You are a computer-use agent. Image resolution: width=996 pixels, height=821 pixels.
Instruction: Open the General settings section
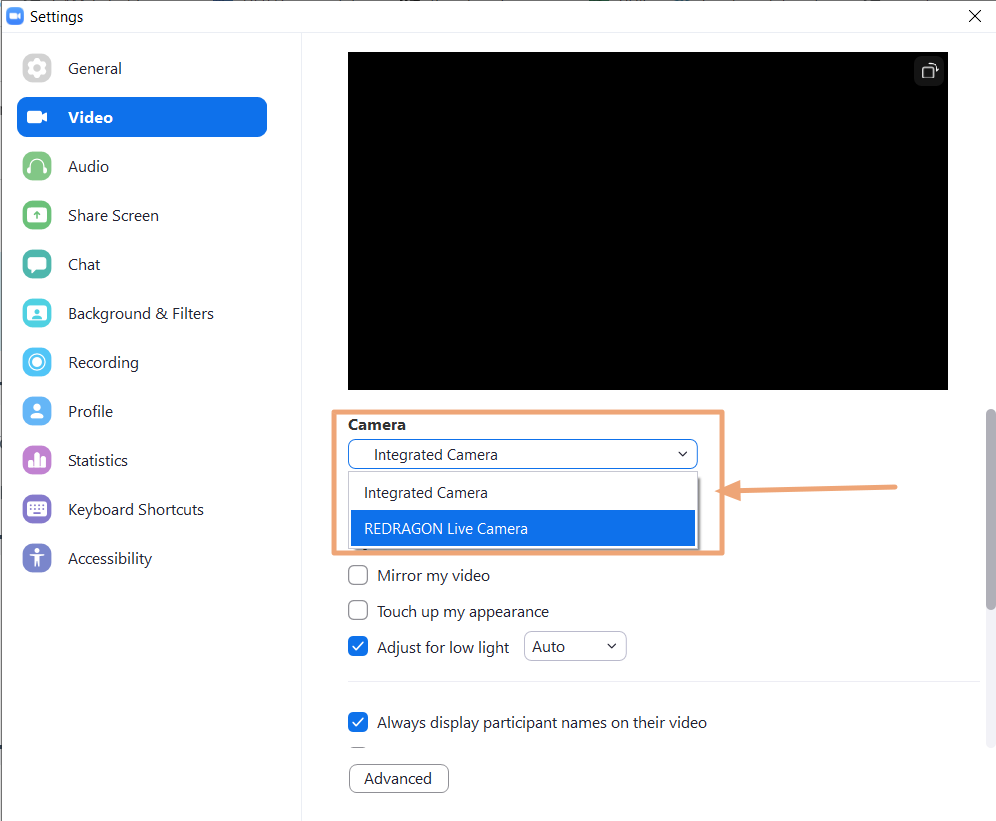point(95,68)
